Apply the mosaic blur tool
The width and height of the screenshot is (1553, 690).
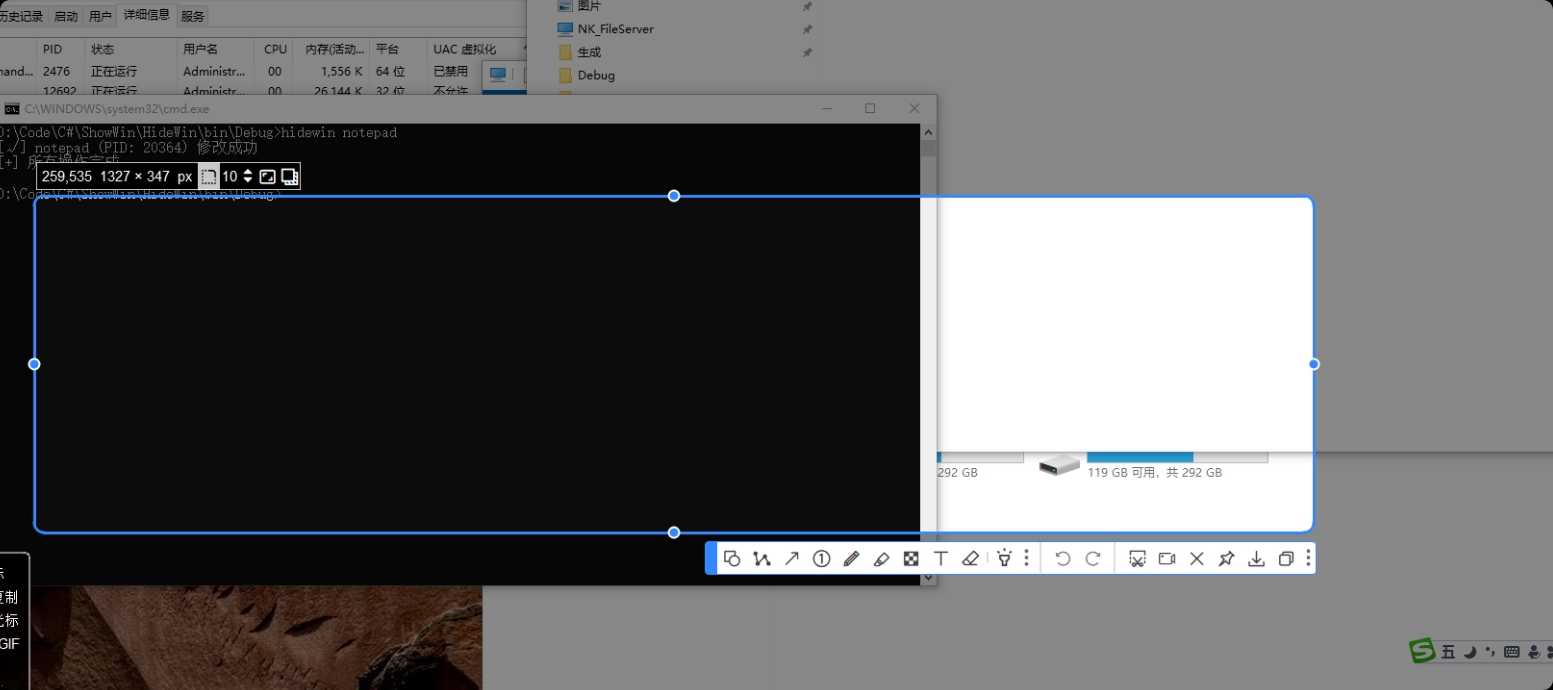pyautogui.click(x=911, y=559)
